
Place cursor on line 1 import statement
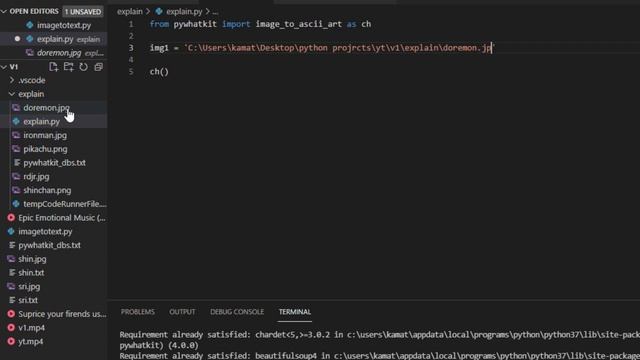pyautogui.click(x=260, y=24)
